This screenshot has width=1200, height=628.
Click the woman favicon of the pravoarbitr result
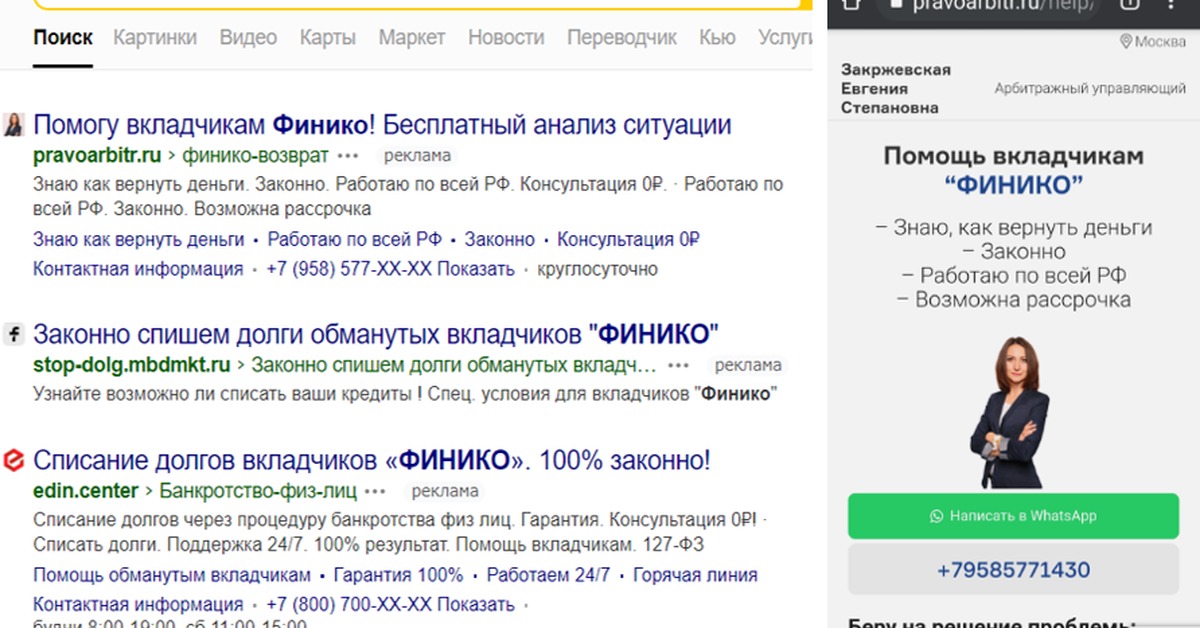pyautogui.click(x=14, y=125)
